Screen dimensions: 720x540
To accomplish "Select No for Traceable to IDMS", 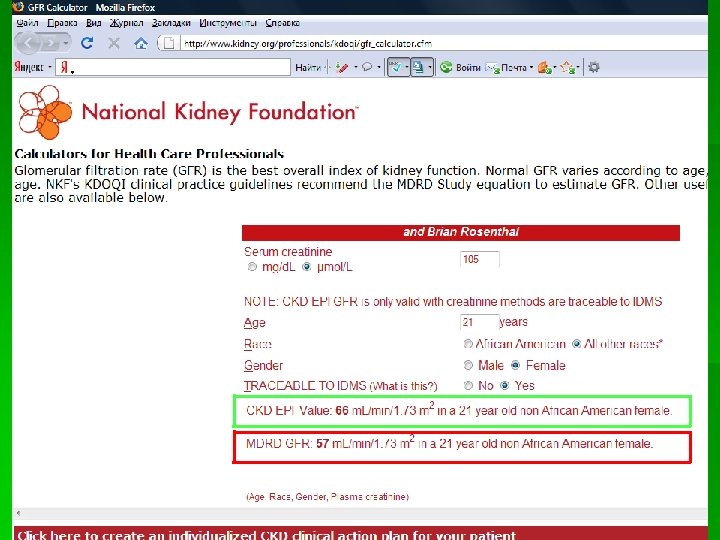I will [468, 386].
